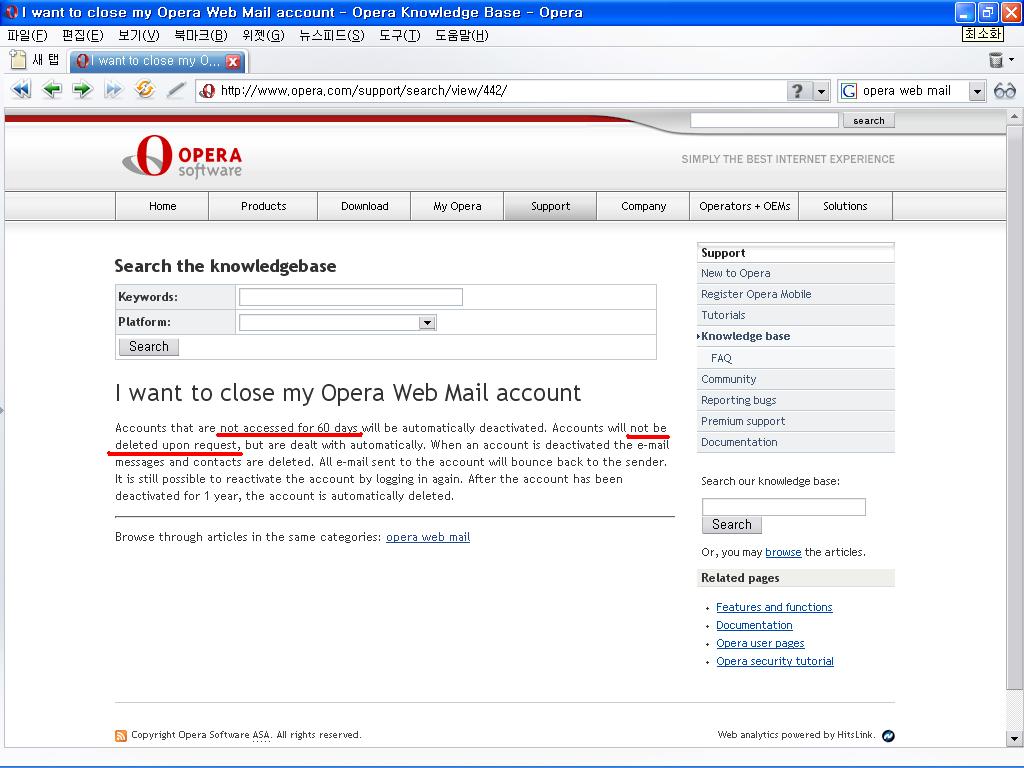The height and width of the screenshot is (768, 1024).
Task: Click in the Keywords input field
Action: 351,297
